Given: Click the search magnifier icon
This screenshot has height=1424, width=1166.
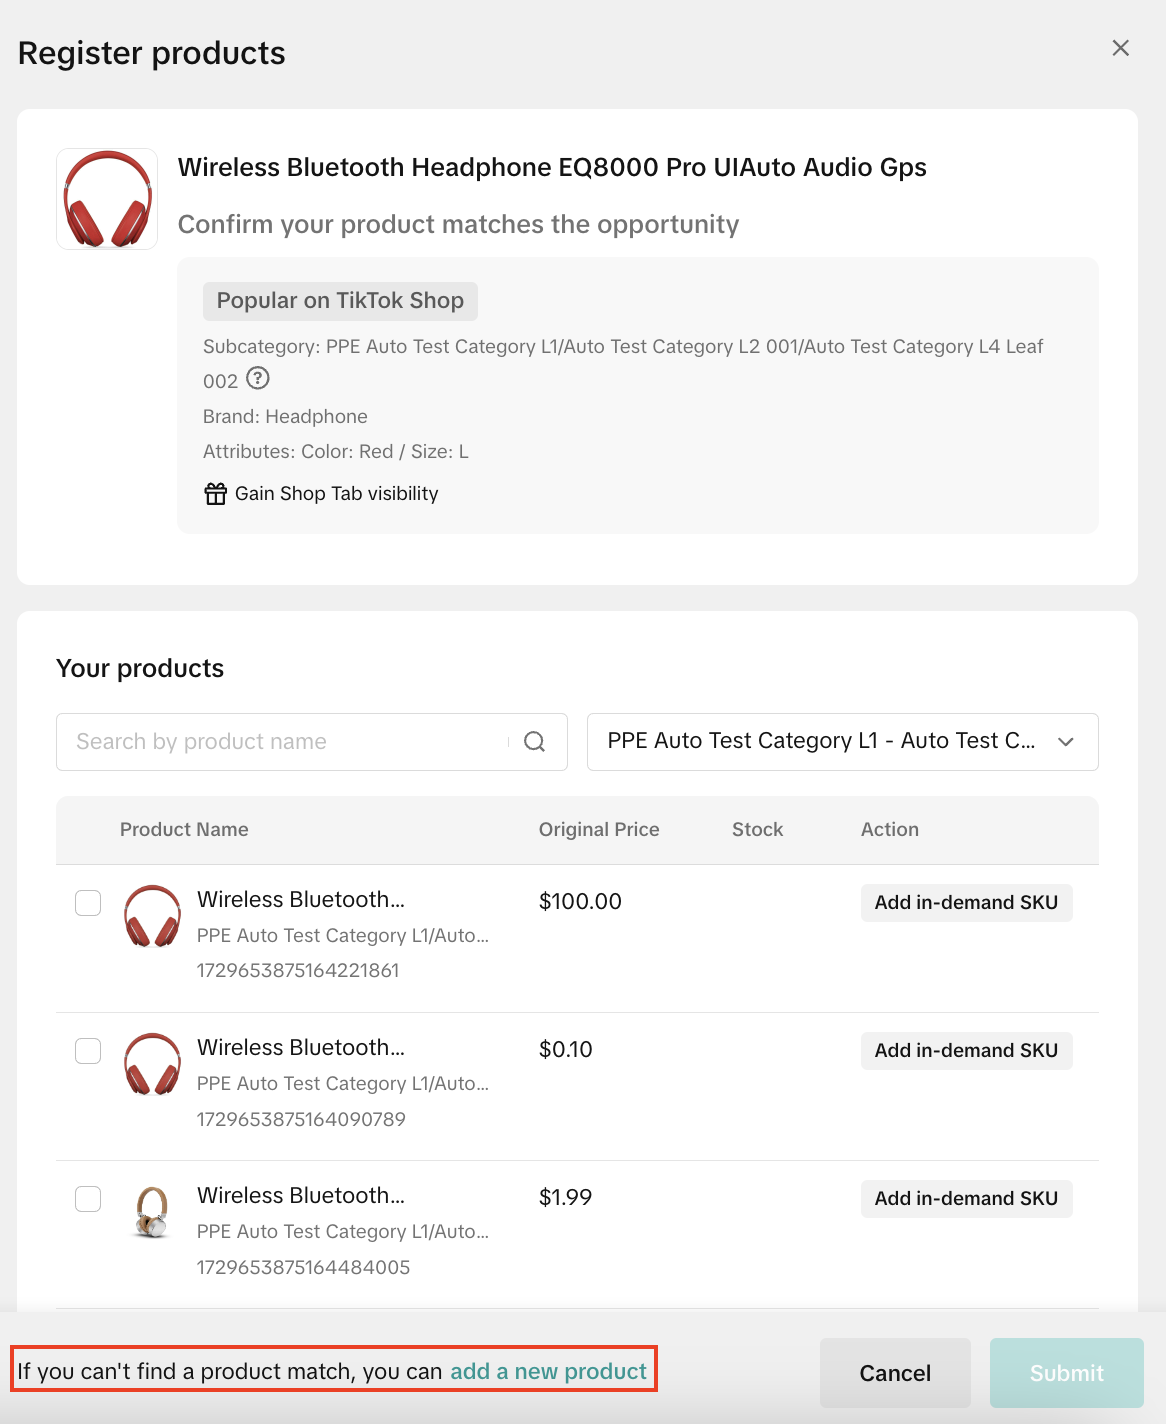Looking at the screenshot, I should (x=534, y=742).
